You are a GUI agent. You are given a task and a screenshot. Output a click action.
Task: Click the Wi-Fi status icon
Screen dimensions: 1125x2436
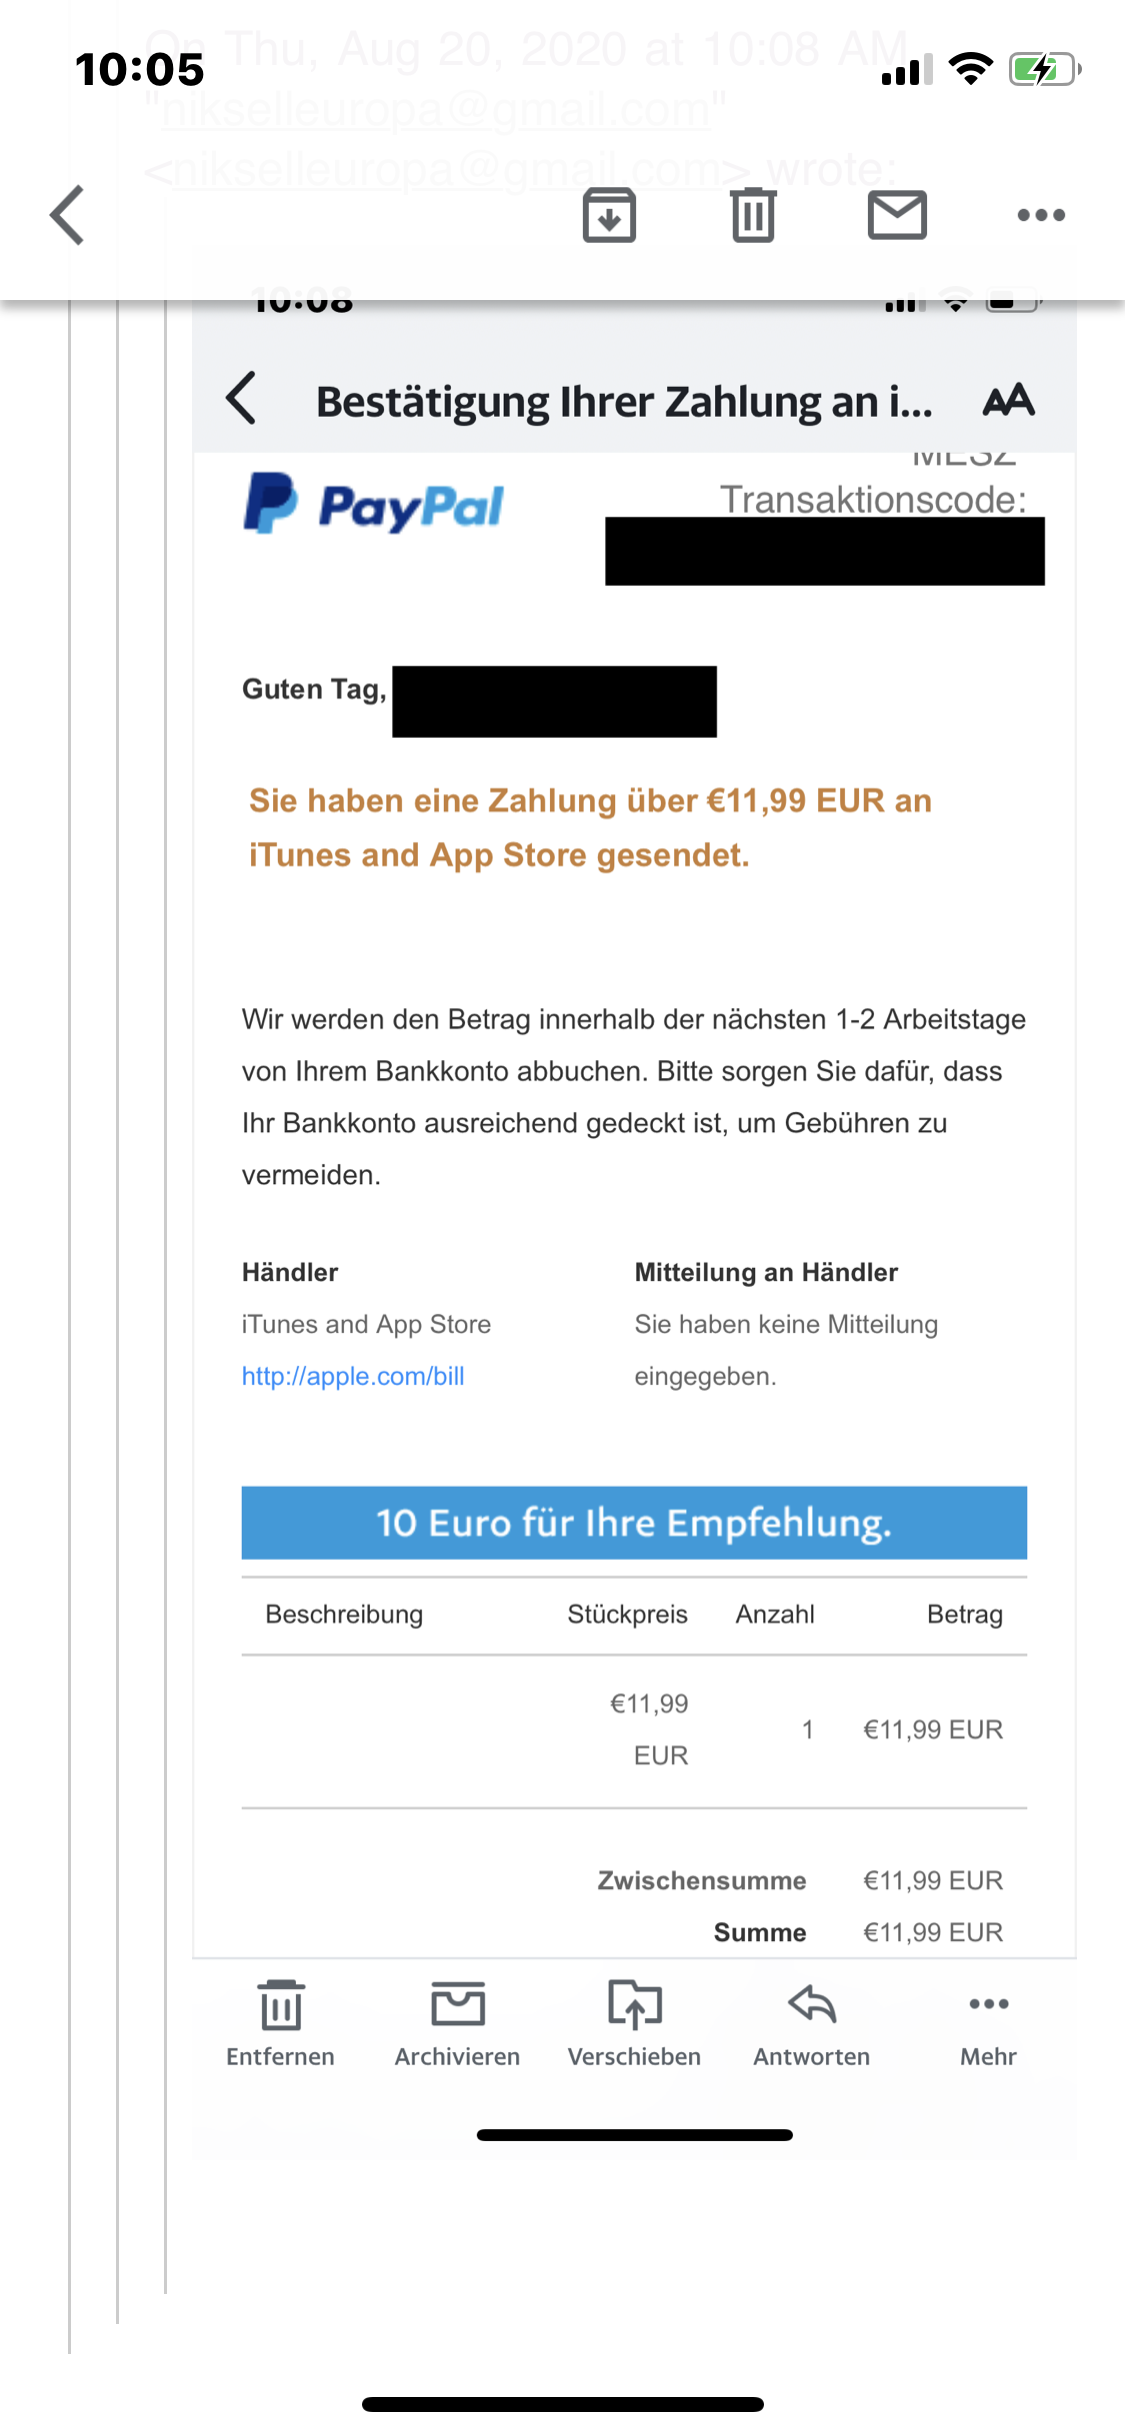(970, 70)
